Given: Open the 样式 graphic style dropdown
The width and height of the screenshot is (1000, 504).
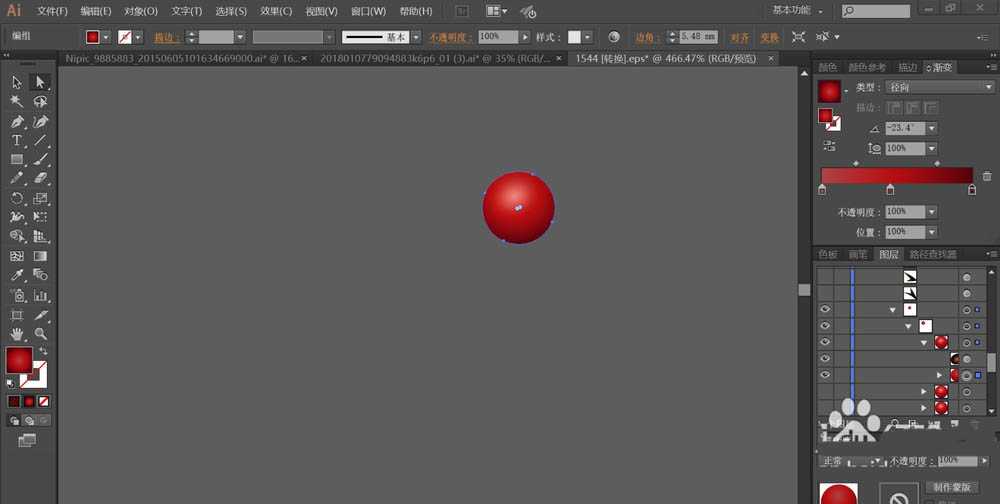Looking at the screenshot, I should tap(587, 37).
